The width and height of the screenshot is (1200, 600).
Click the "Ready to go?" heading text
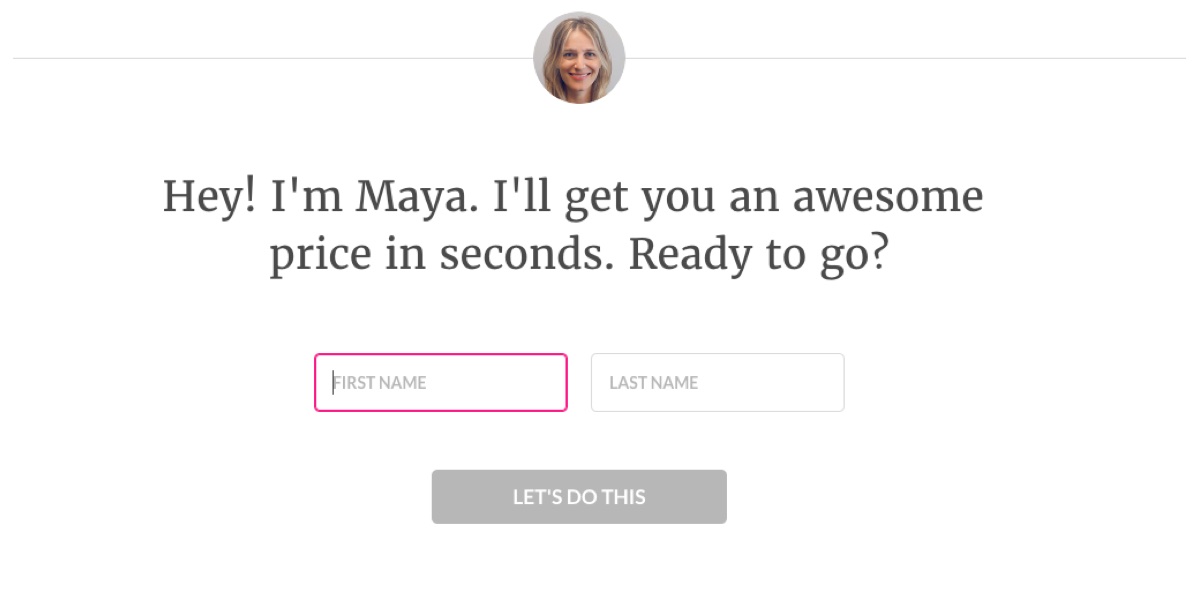coord(758,255)
